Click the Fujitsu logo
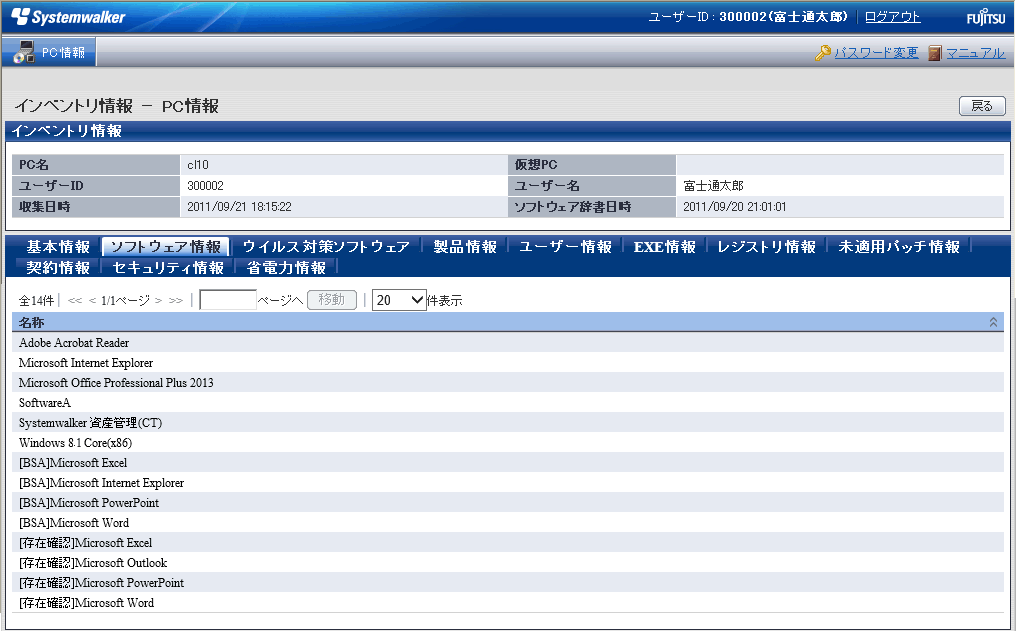This screenshot has width=1016, height=632. pos(986,17)
